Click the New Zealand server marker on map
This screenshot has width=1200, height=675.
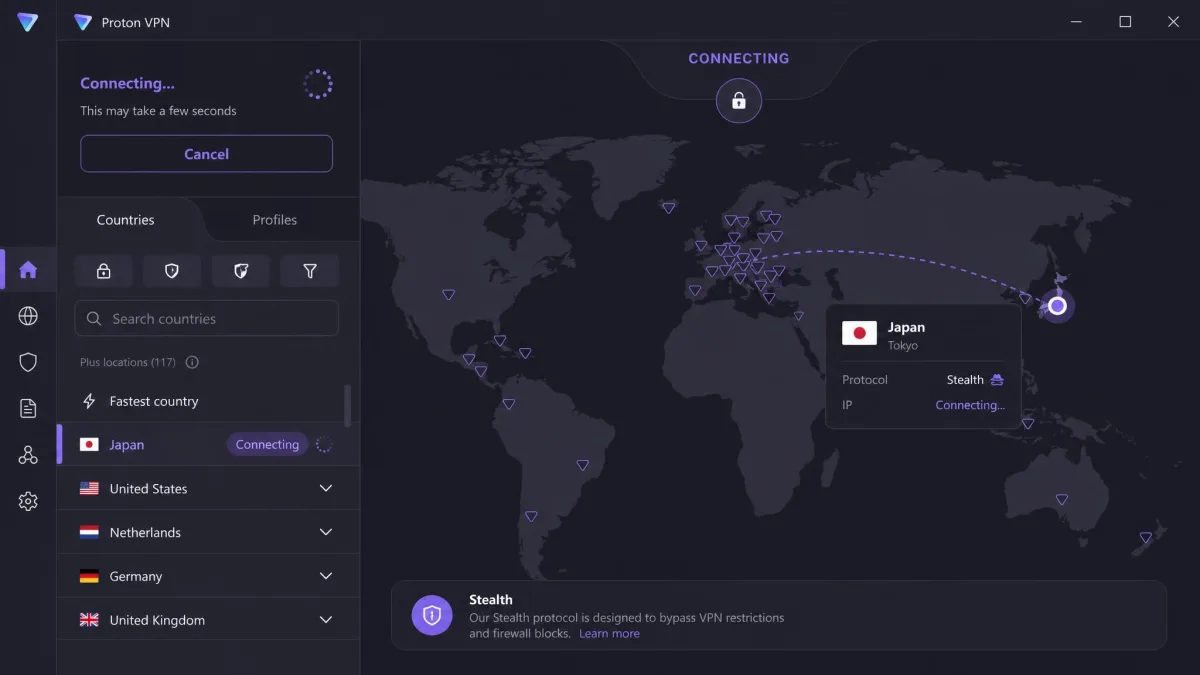[x=1146, y=538]
